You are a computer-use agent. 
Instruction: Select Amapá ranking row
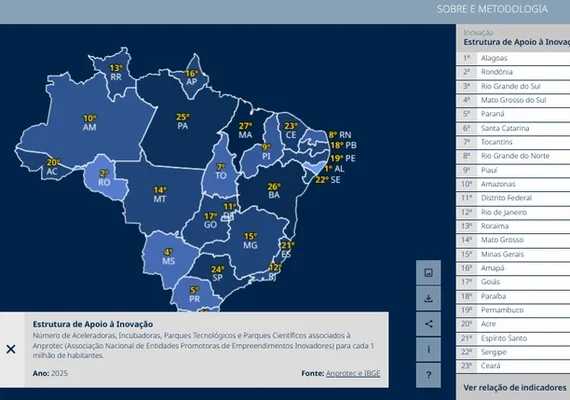coord(513,268)
